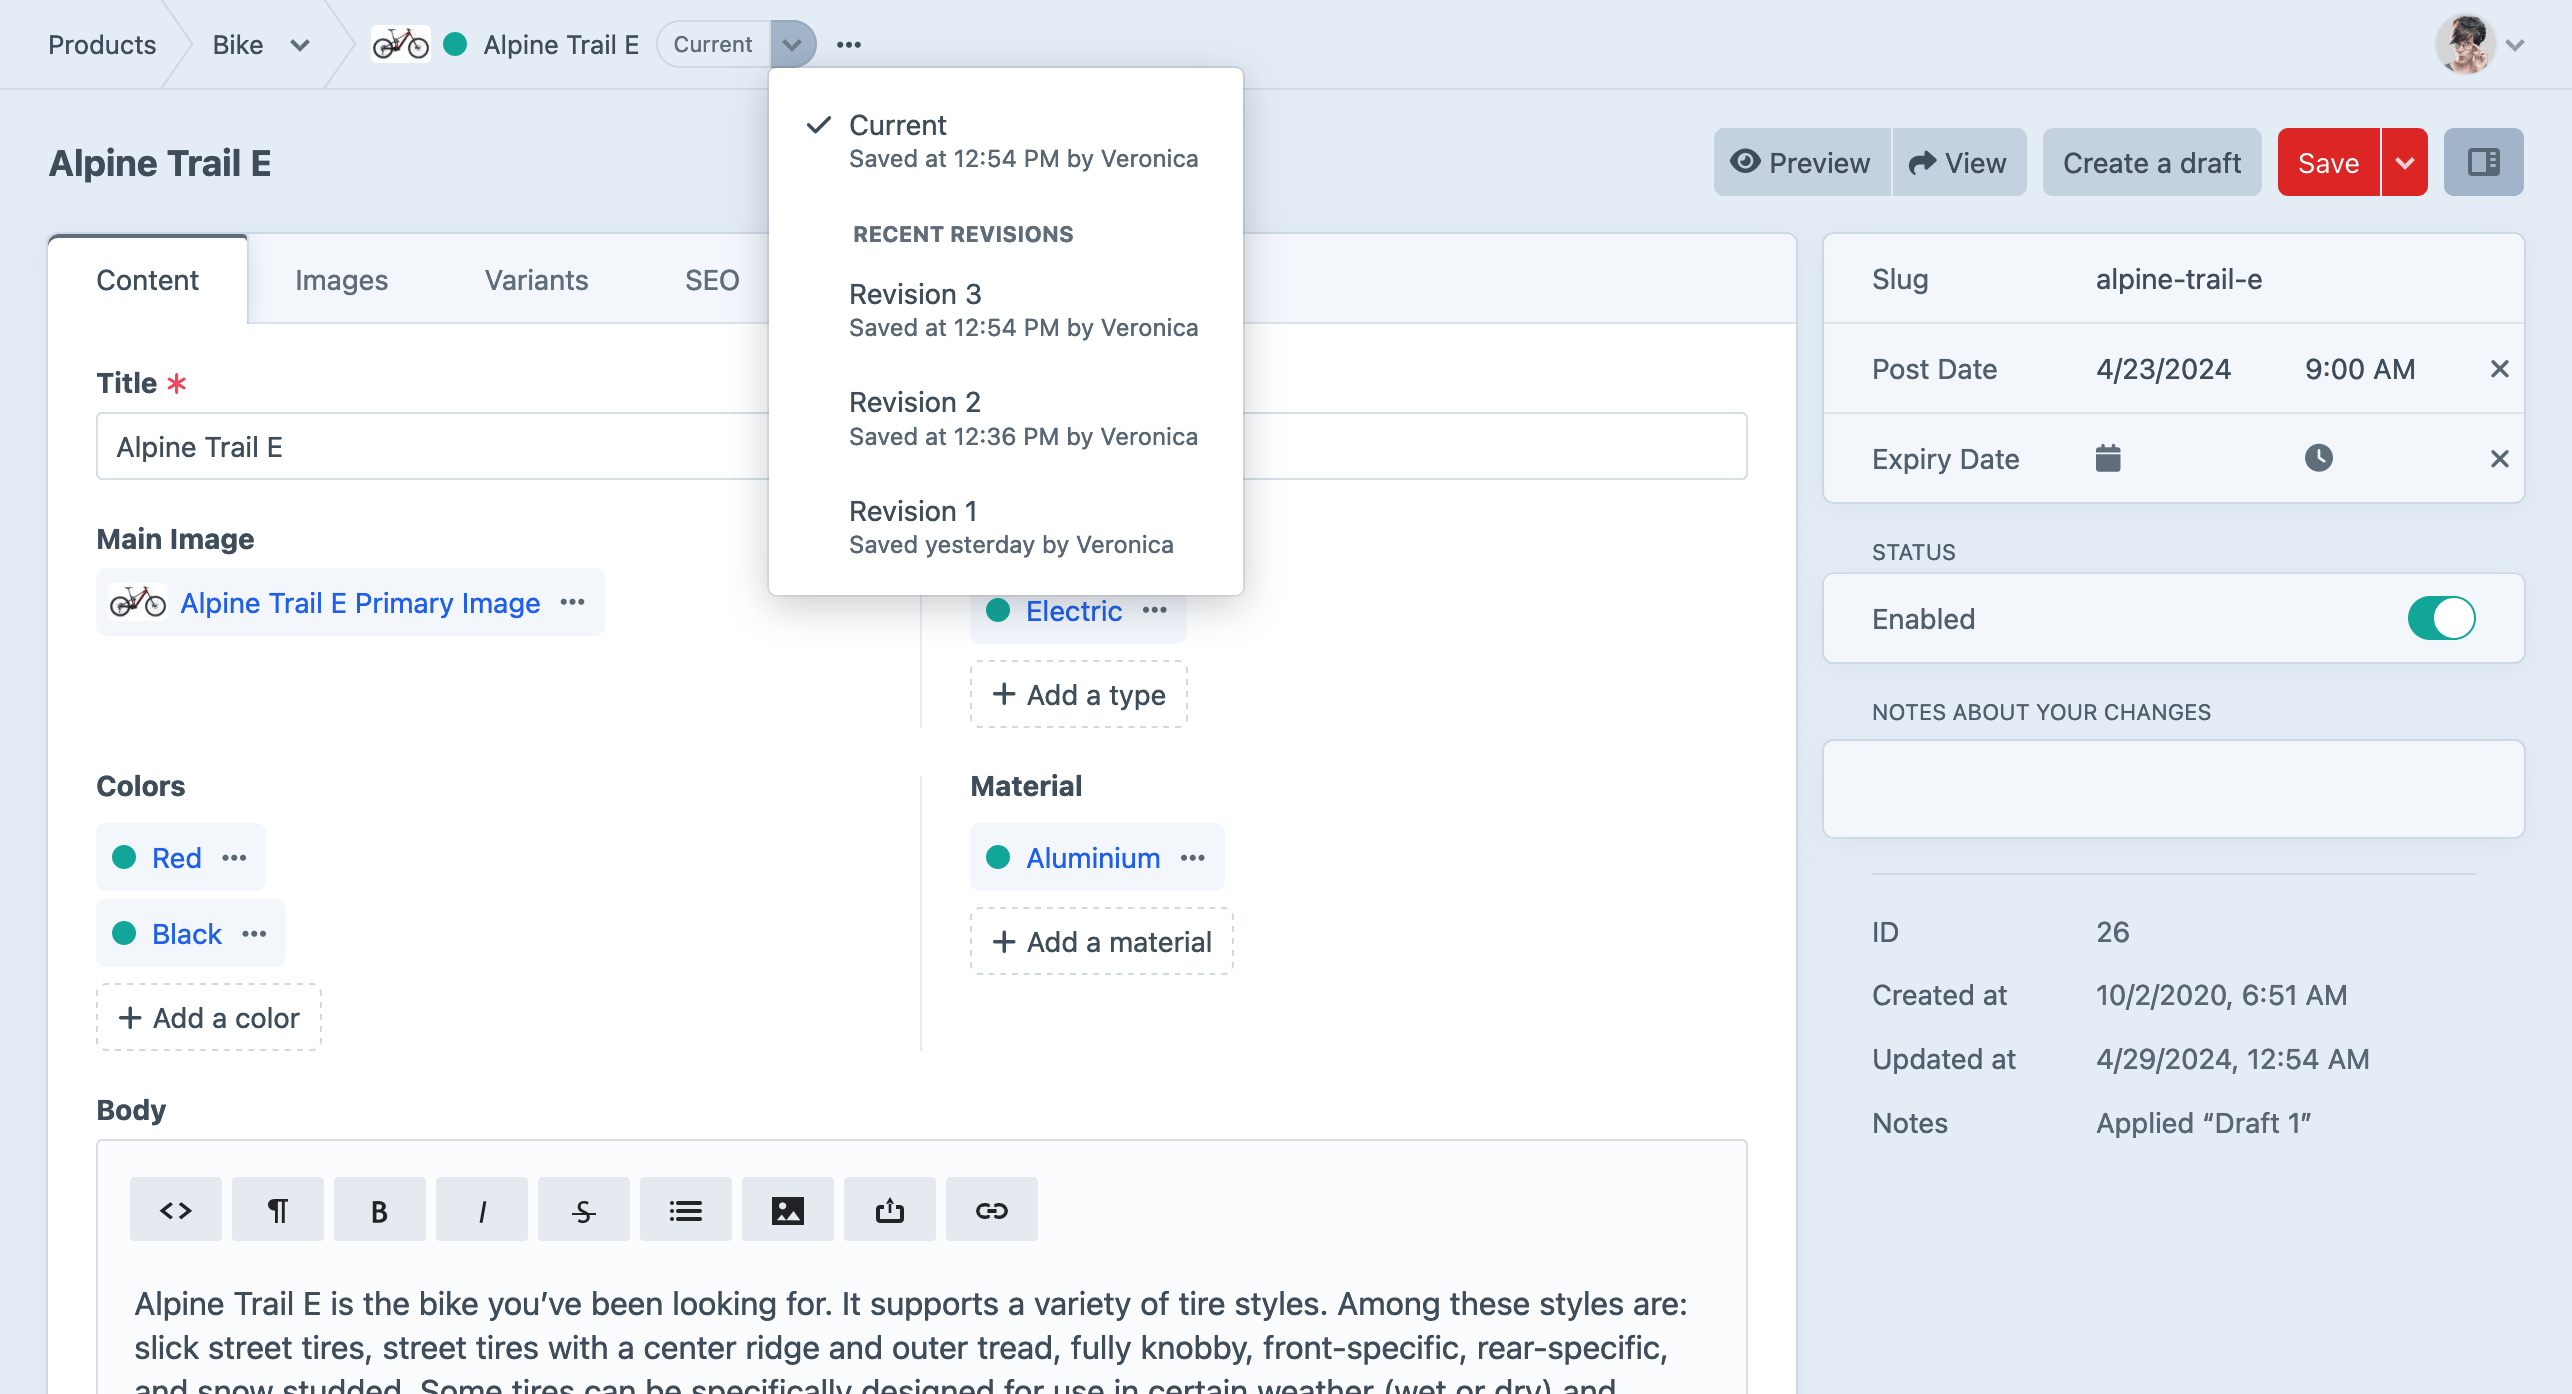Open the Bike breadcrumb dropdown
Image resolution: width=2572 pixels, height=1394 pixels.
(299, 45)
